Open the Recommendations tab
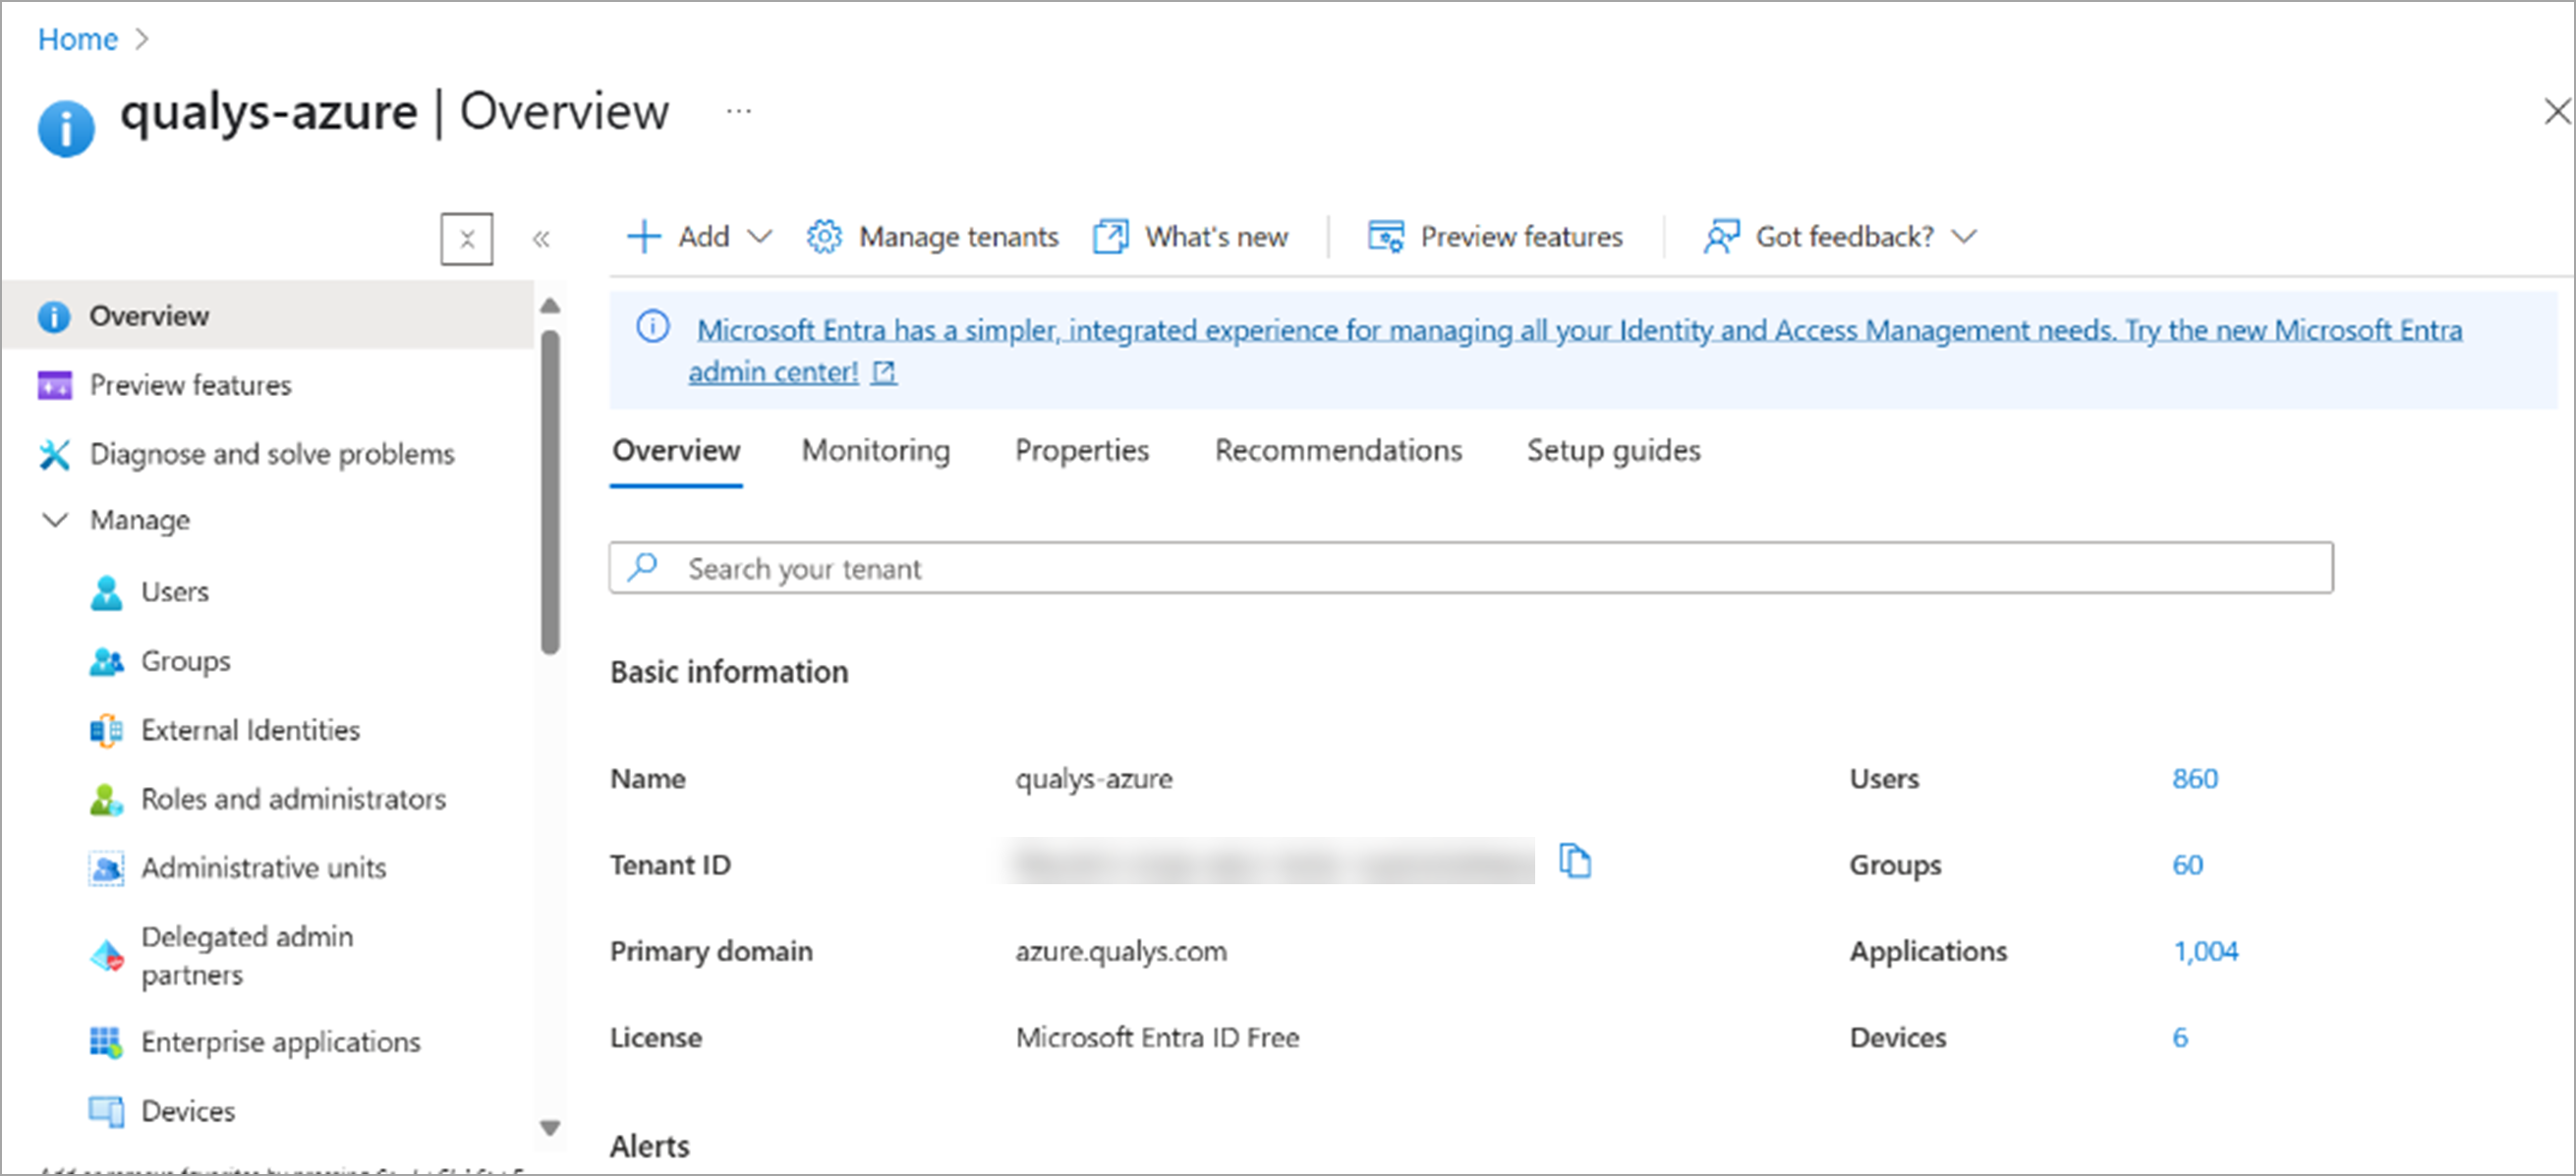2576x1176 pixels. (x=1338, y=451)
